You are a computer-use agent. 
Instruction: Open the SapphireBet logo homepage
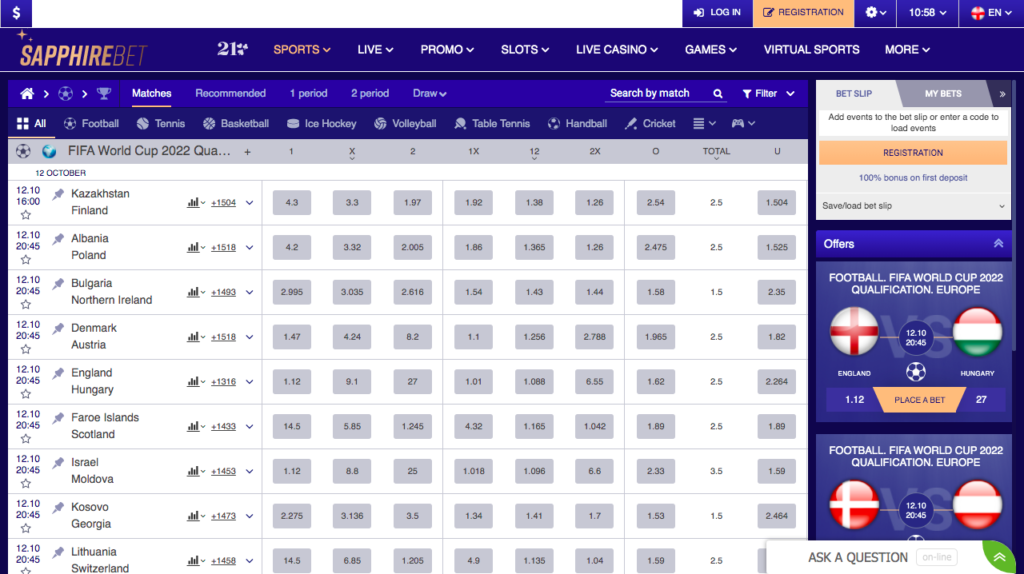(x=82, y=49)
